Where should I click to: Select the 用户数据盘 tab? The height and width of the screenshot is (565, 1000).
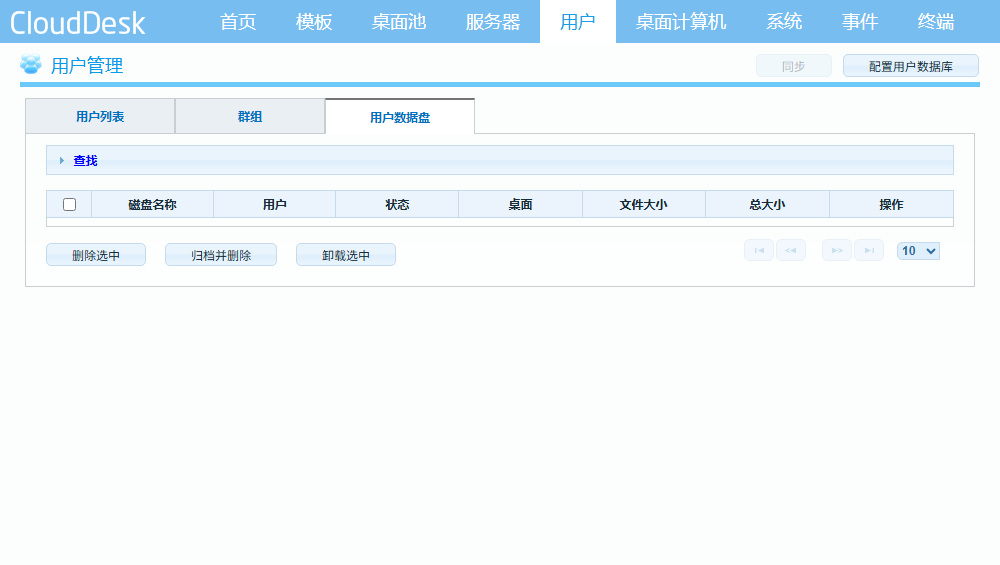click(400, 117)
